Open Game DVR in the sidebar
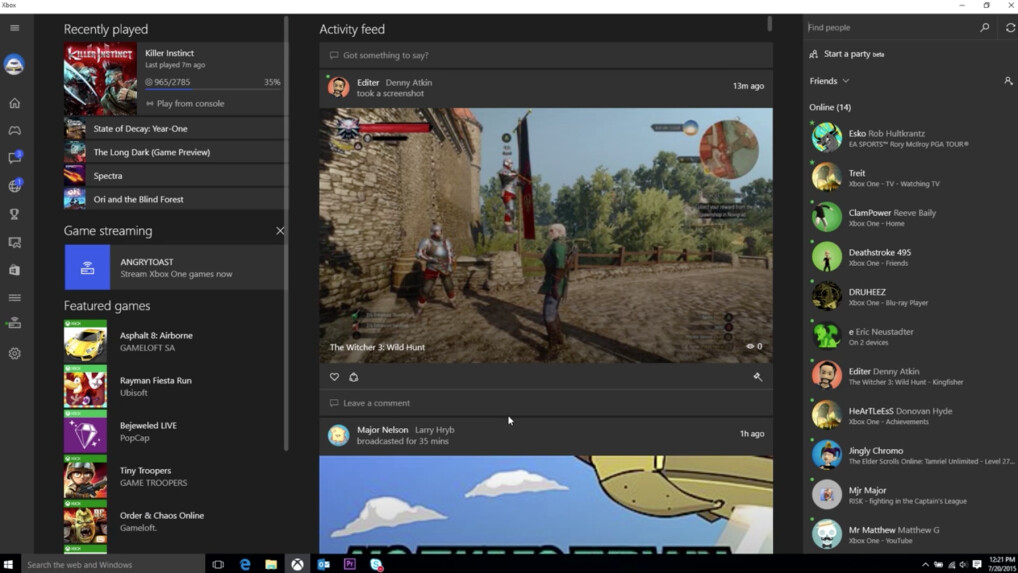 click(14, 242)
